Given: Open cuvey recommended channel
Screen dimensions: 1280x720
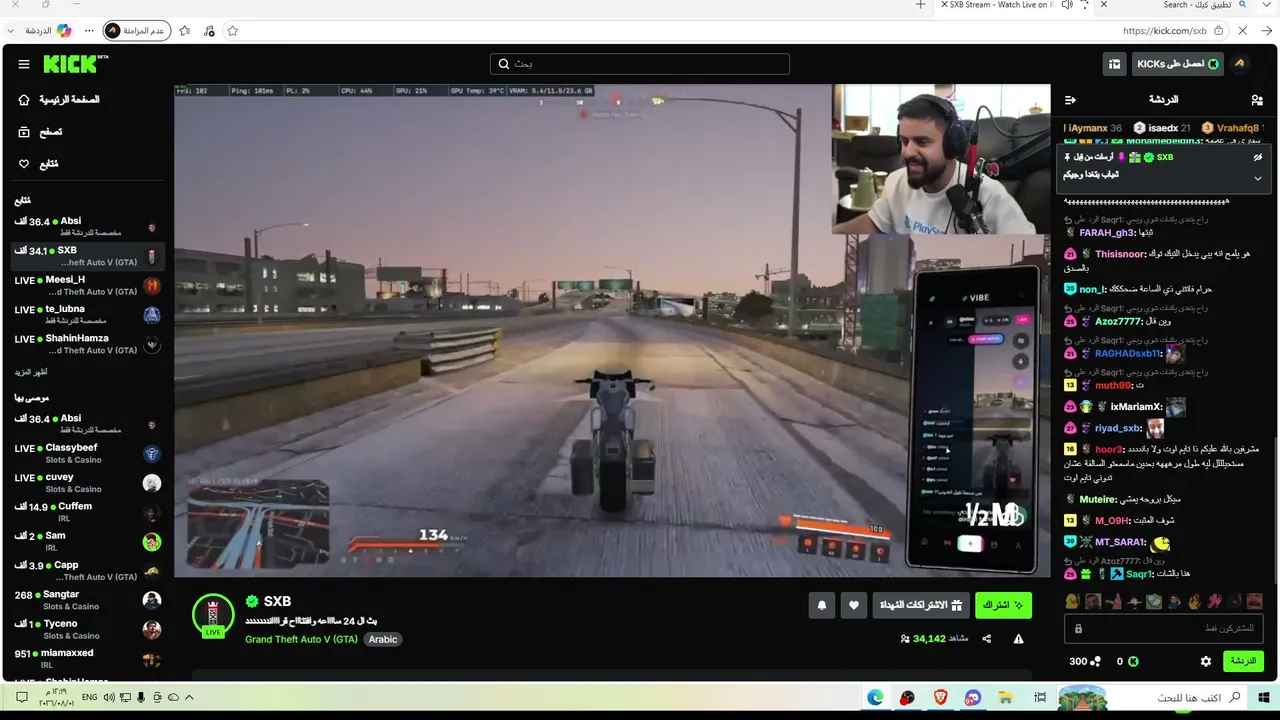Looking at the screenshot, I should 87,483.
